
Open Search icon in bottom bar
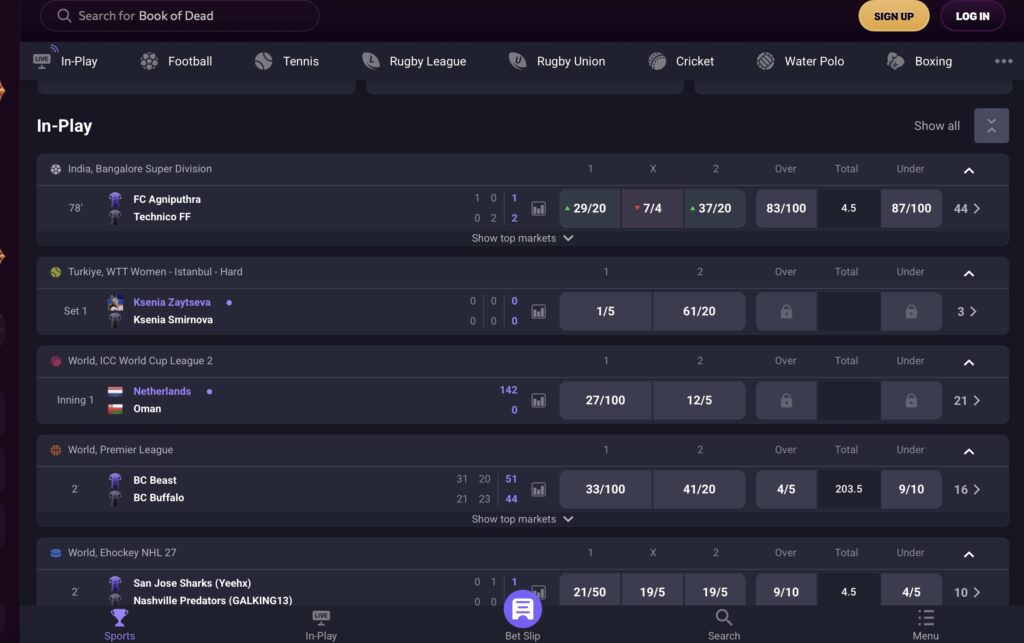click(724, 617)
